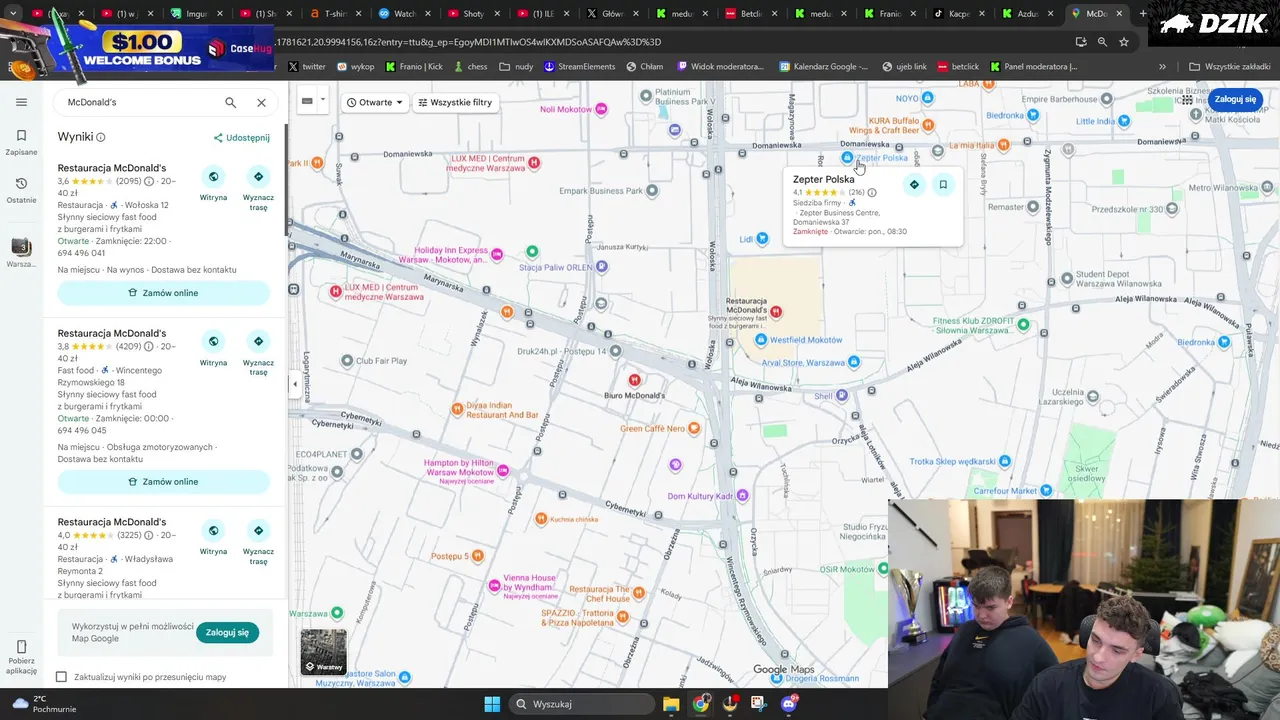This screenshot has width=1280, height=720.
Task: Open the travel-mode selector dropdown arrow
Action: pyautogui.click(x=322, y=100)
